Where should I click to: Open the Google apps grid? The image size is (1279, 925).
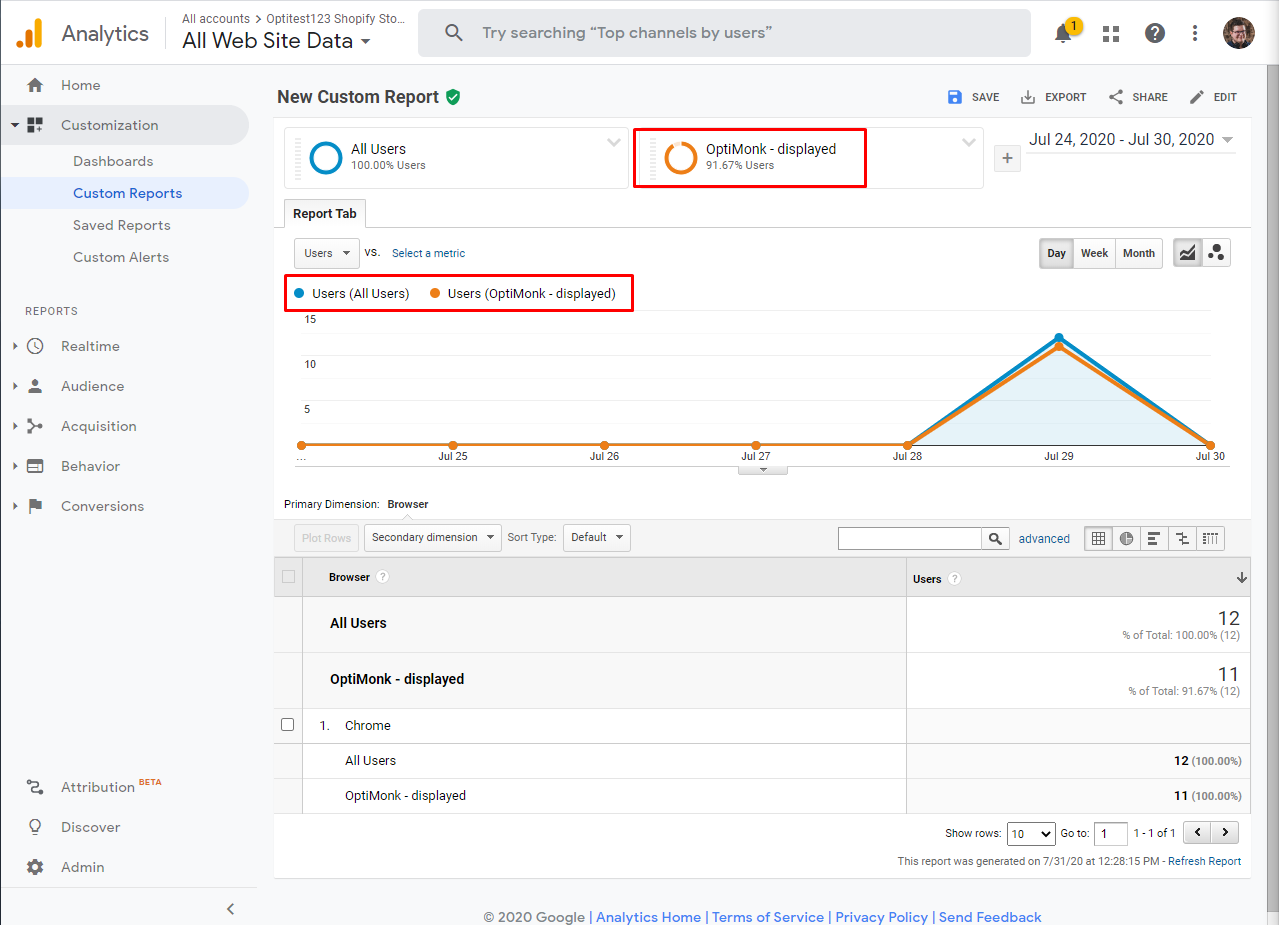click(1111, 33)
